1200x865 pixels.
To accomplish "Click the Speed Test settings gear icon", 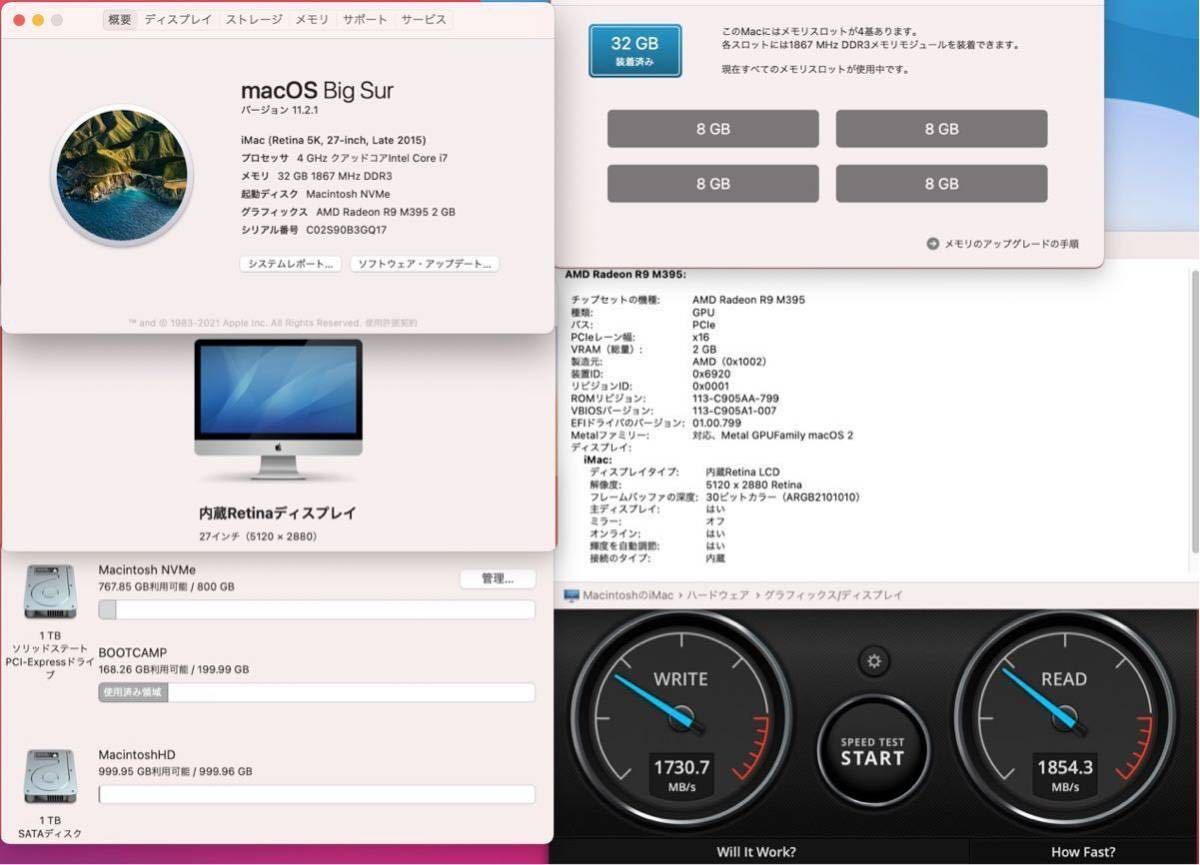I will 874,661.
